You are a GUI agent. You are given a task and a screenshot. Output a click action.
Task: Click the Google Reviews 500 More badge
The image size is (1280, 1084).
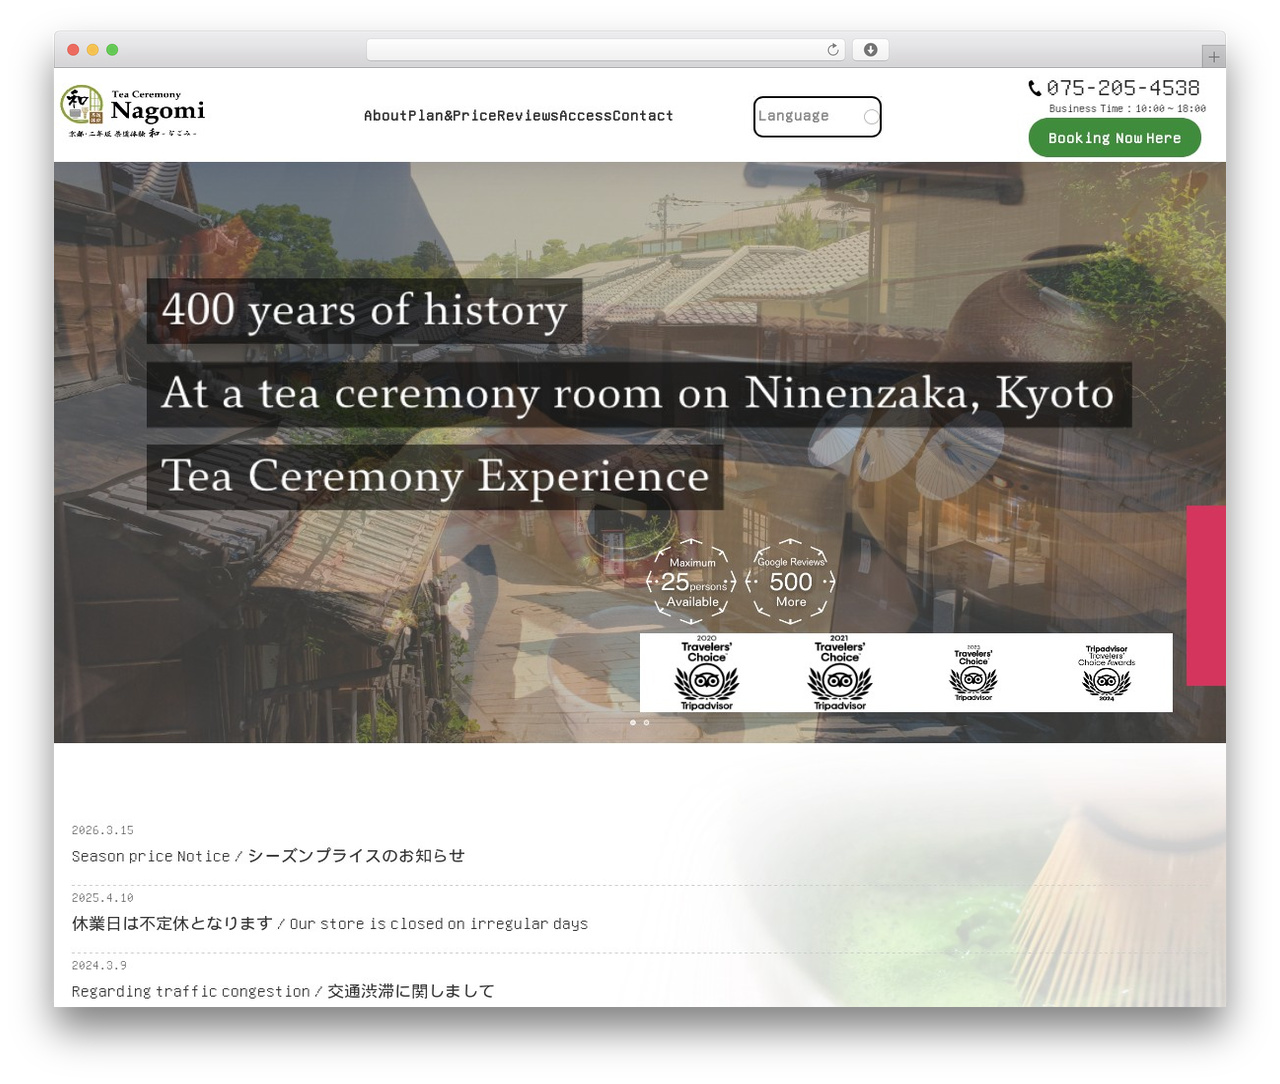click(x=791, y=582)
